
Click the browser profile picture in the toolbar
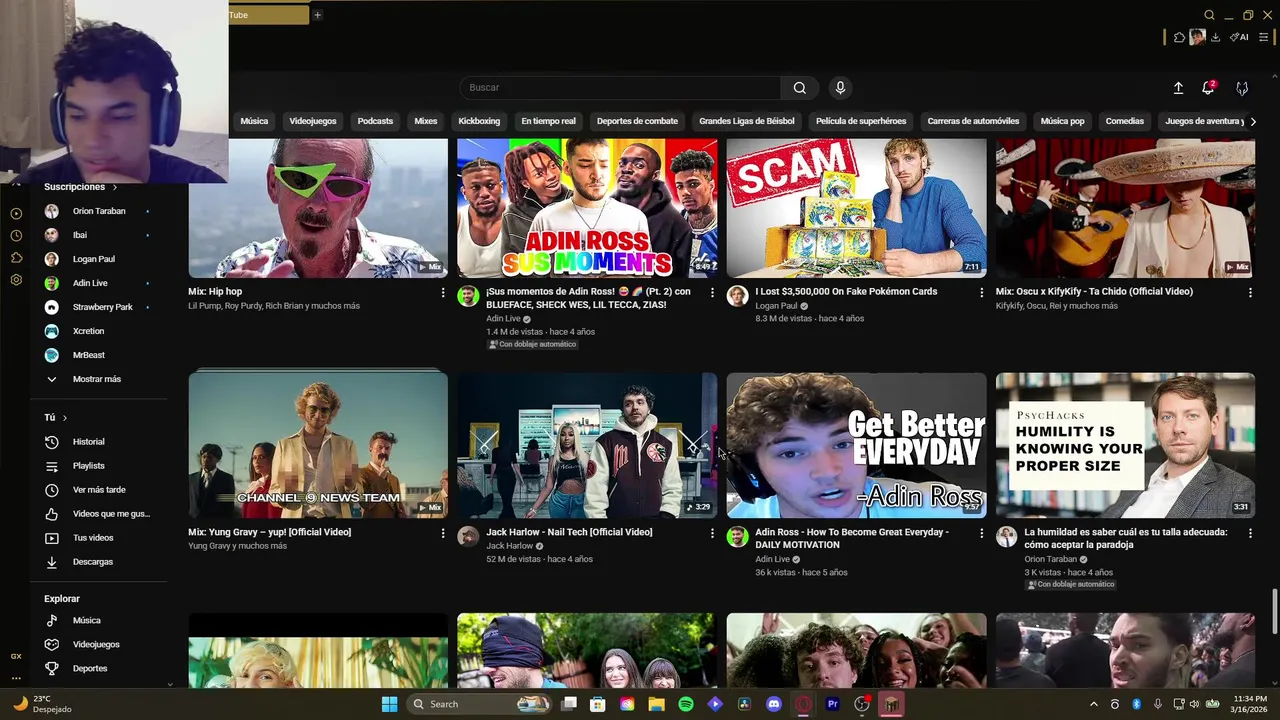[x=1197, y=37]
